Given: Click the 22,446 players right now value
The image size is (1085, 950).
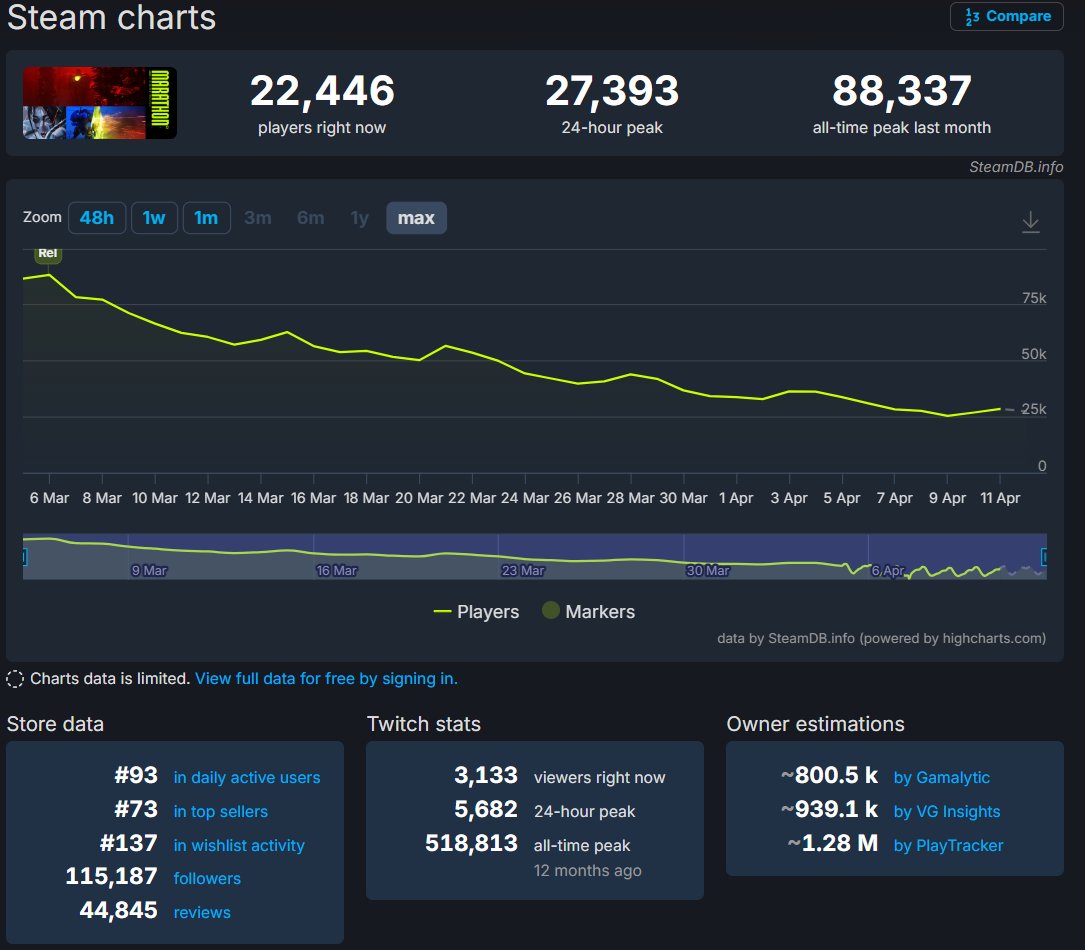Looking at the screenshot, I should pyautogui.click(x=322, y=91).
